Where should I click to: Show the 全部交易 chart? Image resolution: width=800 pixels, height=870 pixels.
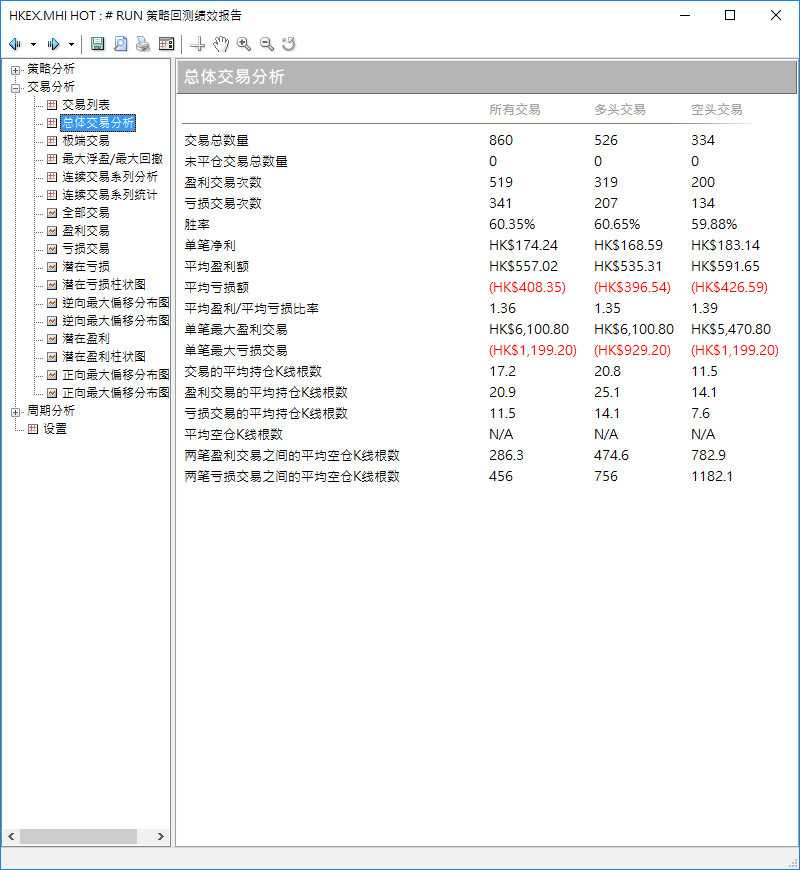click(x=86, y=213)
